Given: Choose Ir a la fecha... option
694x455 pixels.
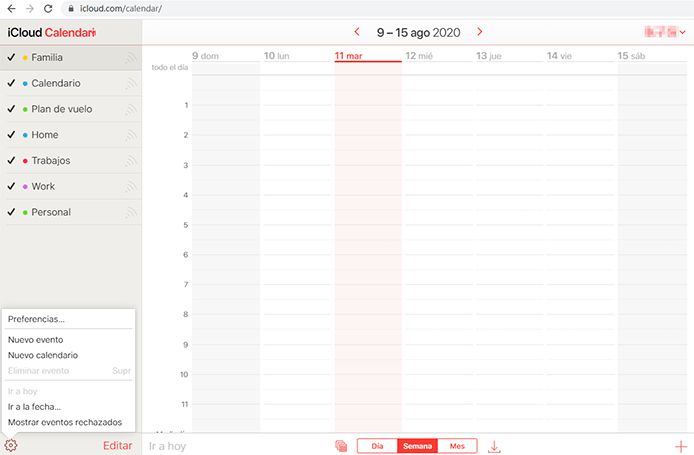Looking at the screenshot, I should click(35, 407).
